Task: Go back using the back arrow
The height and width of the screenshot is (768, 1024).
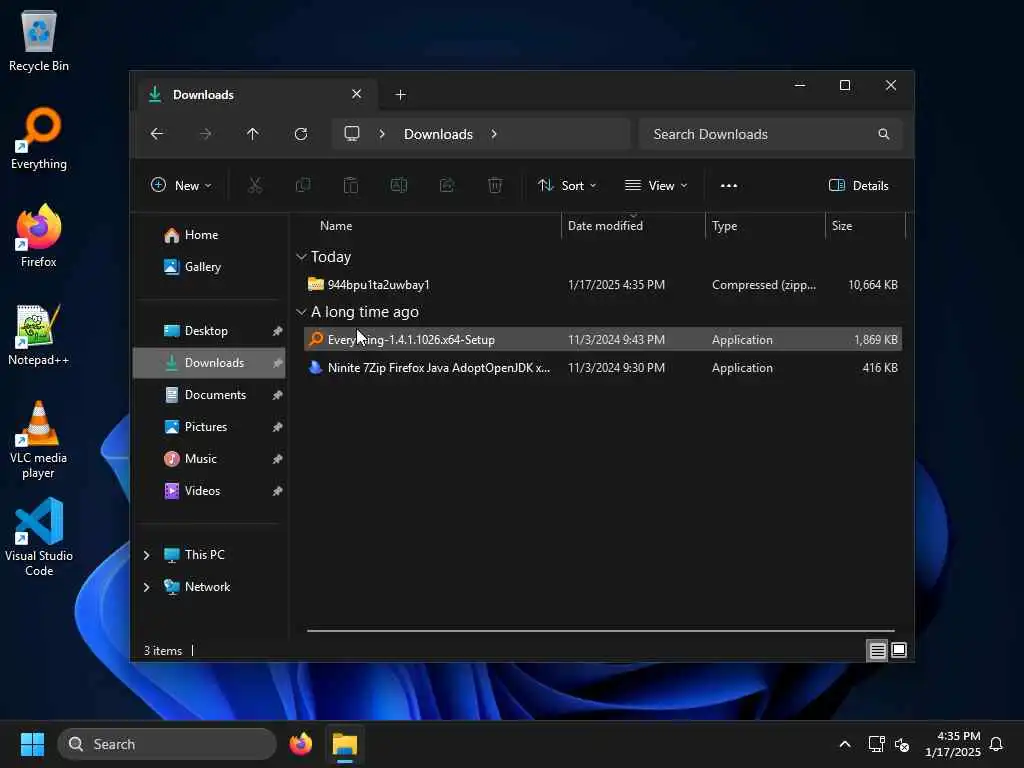Action: pyautogui.click(x=157, y=134)
